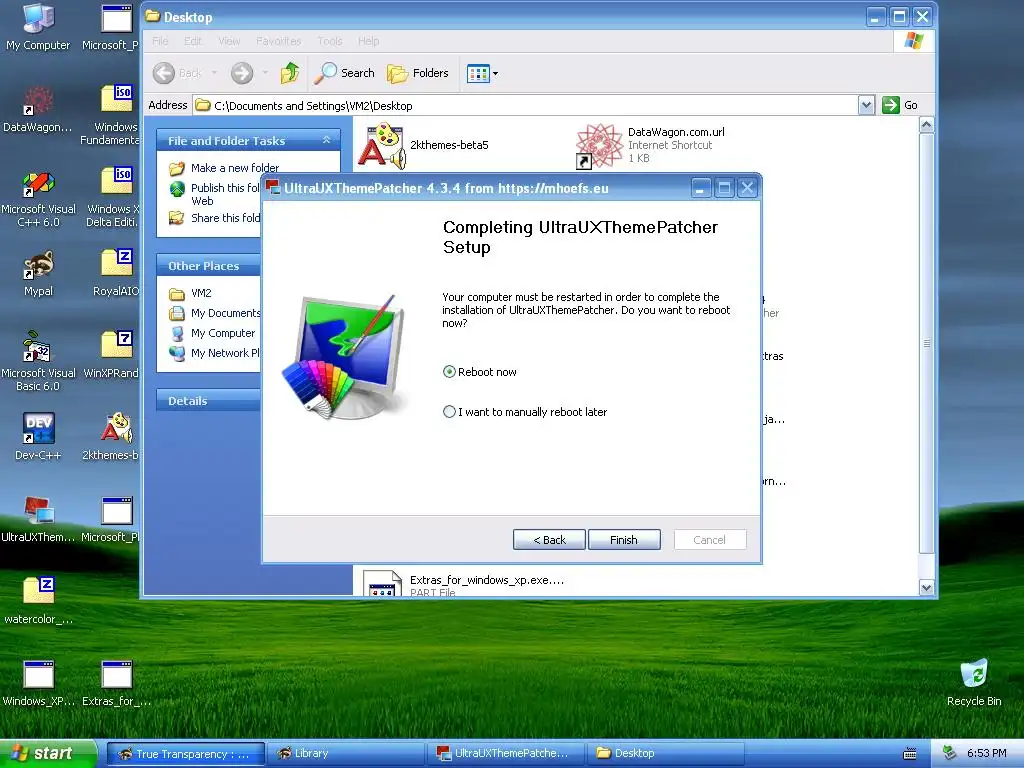The height and width of the screenshot is (768, 1024).
Task: Open Microsoft Visual Basic 6.0 shortcut
Action: (x=38, y=361)
